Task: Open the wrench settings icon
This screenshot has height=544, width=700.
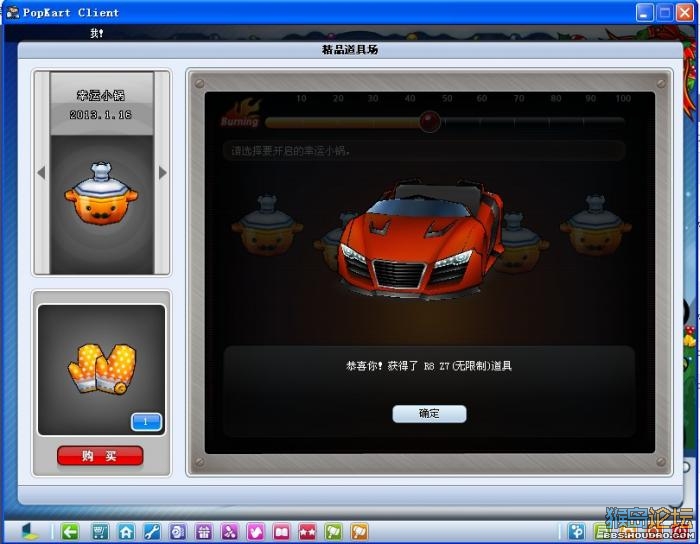Action: pos(152,532)
